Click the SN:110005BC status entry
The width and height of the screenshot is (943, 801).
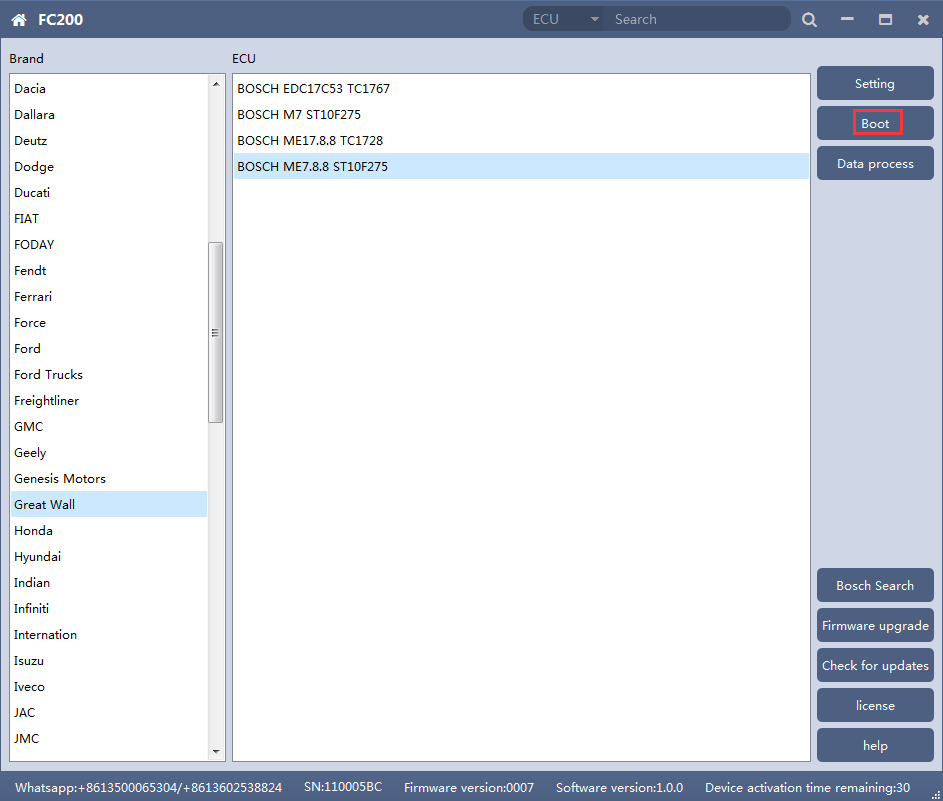tap(343, 787)
